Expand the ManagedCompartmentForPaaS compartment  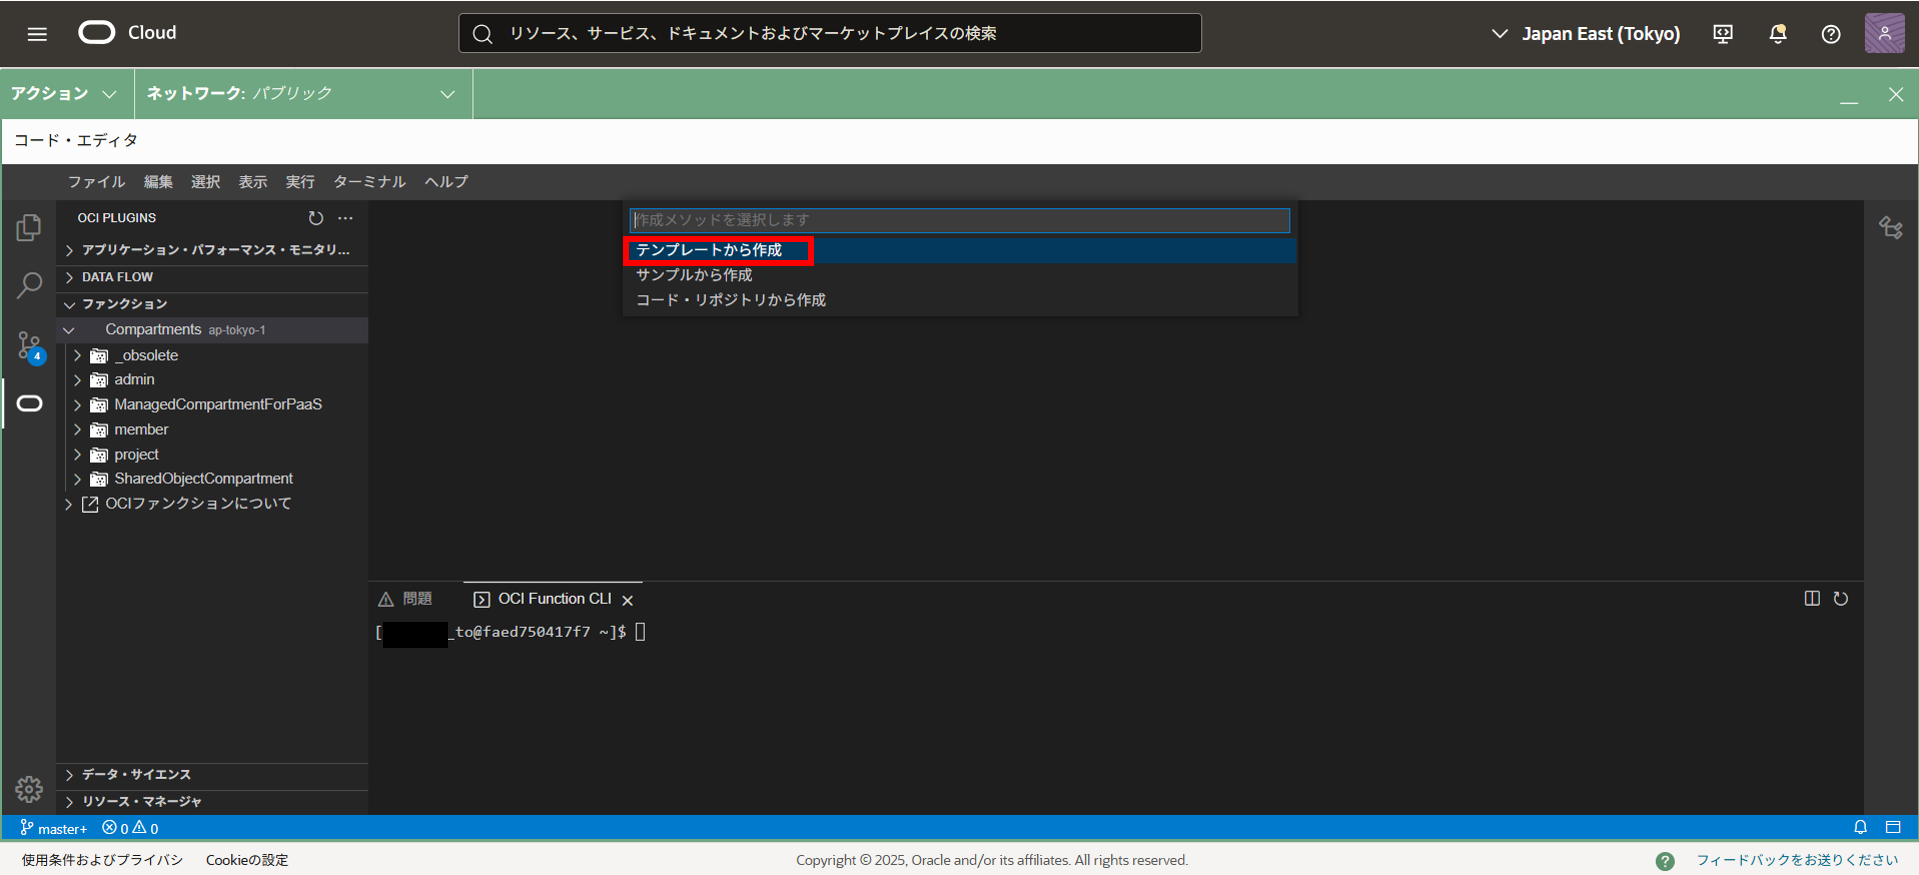coord(212,405)
